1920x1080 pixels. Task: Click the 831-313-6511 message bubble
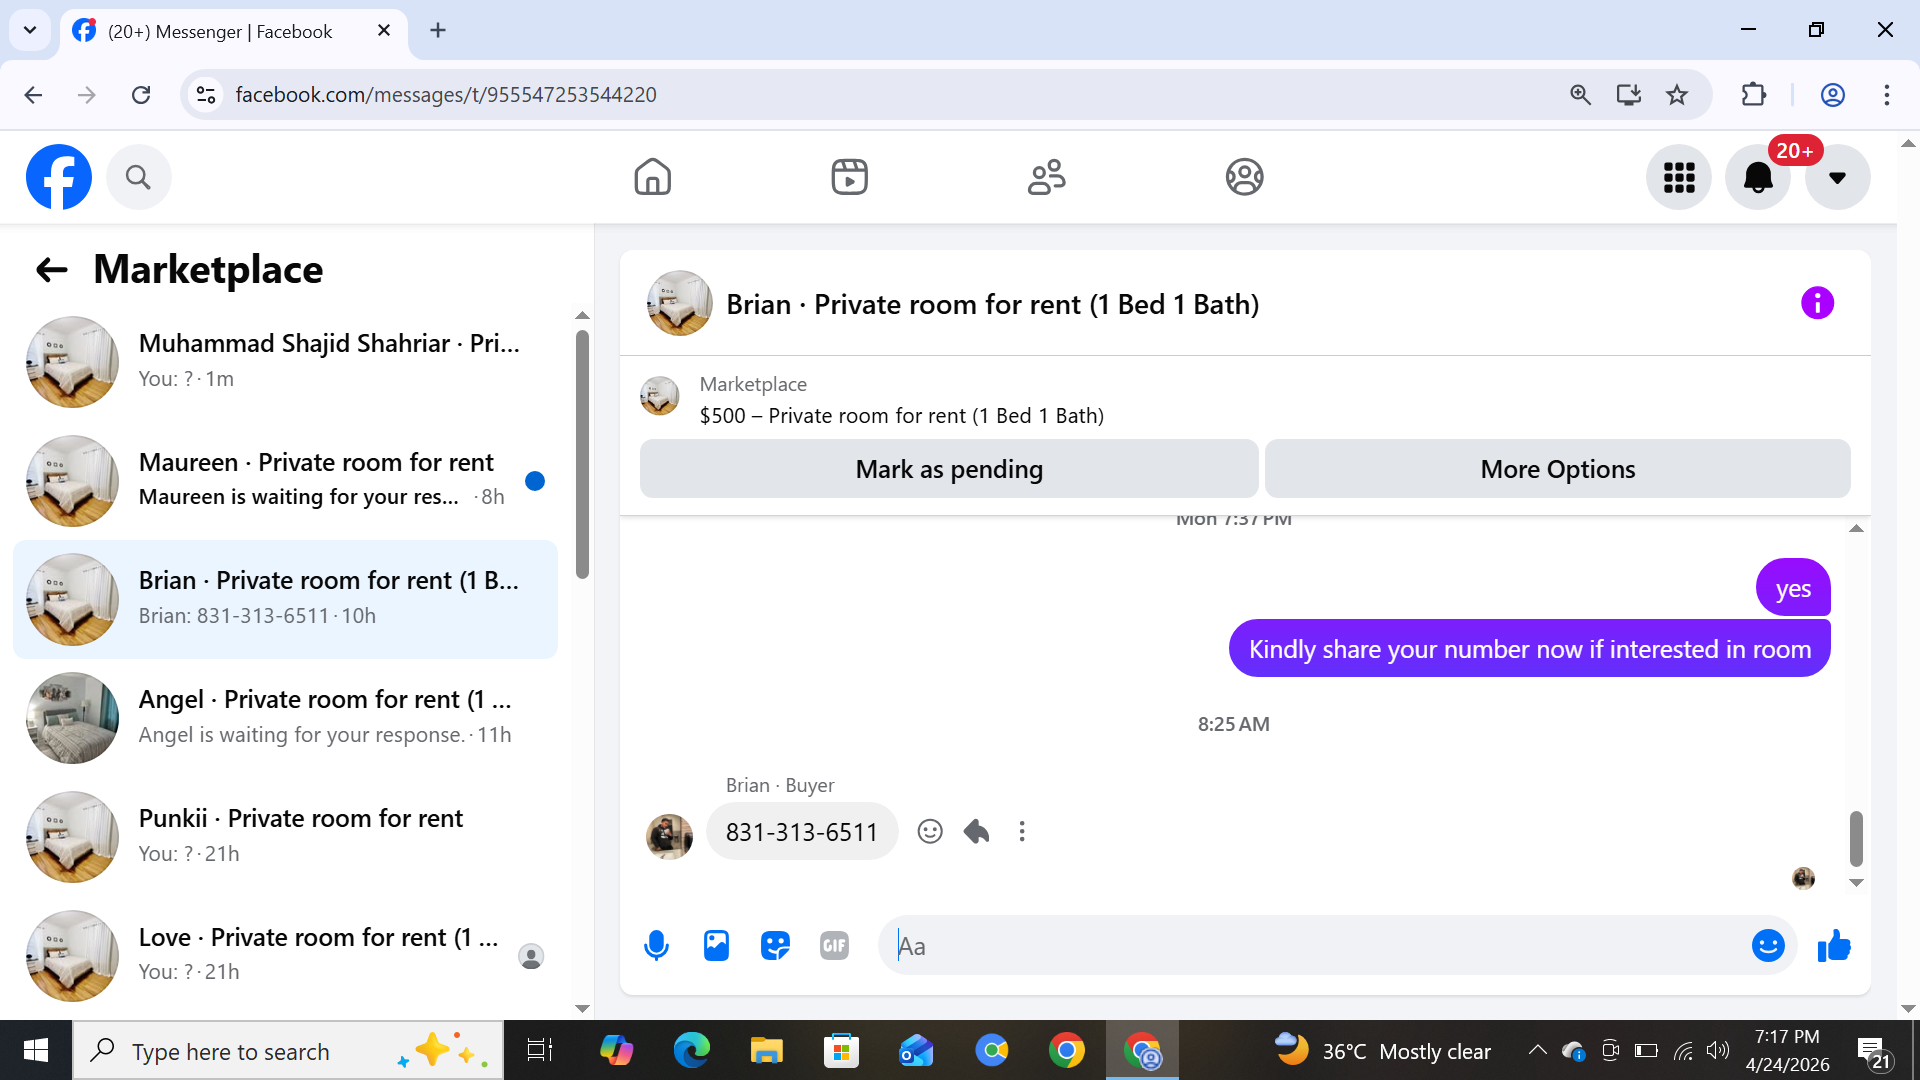click(801, 832)
